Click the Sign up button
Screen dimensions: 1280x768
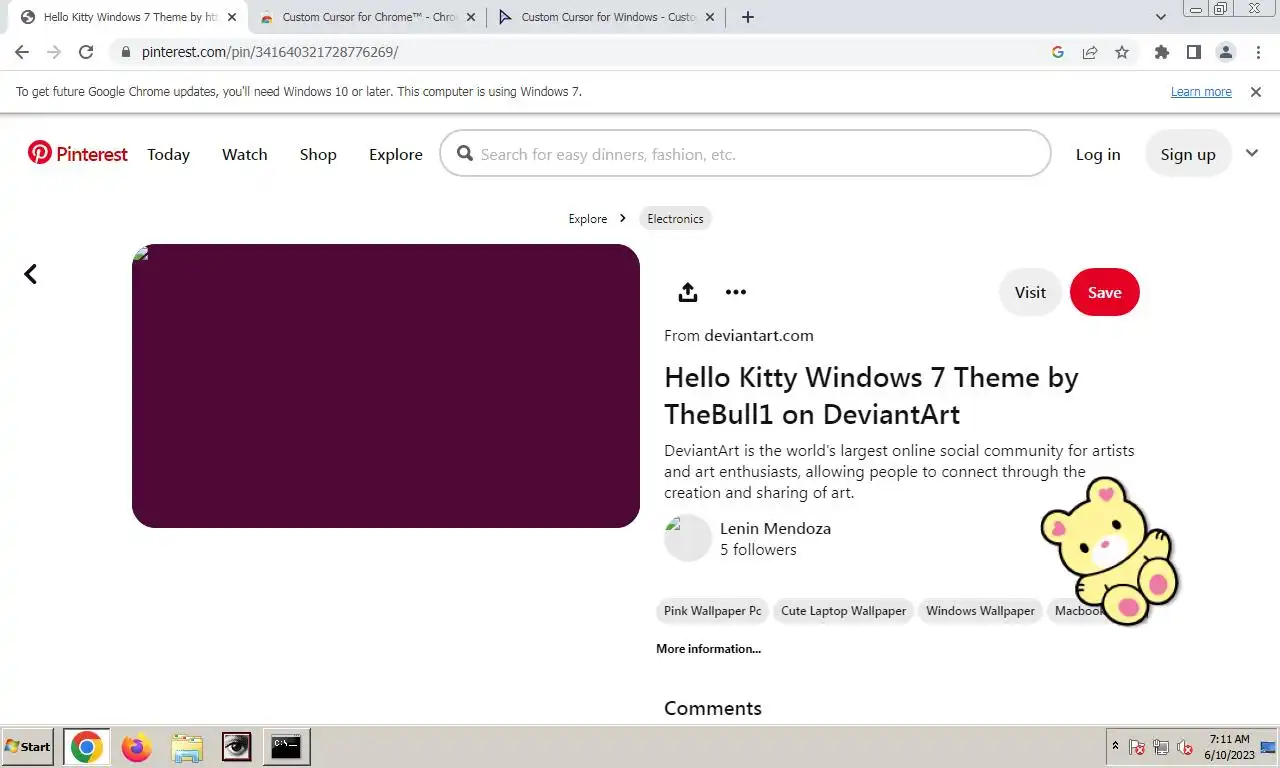pos(1188,154)
